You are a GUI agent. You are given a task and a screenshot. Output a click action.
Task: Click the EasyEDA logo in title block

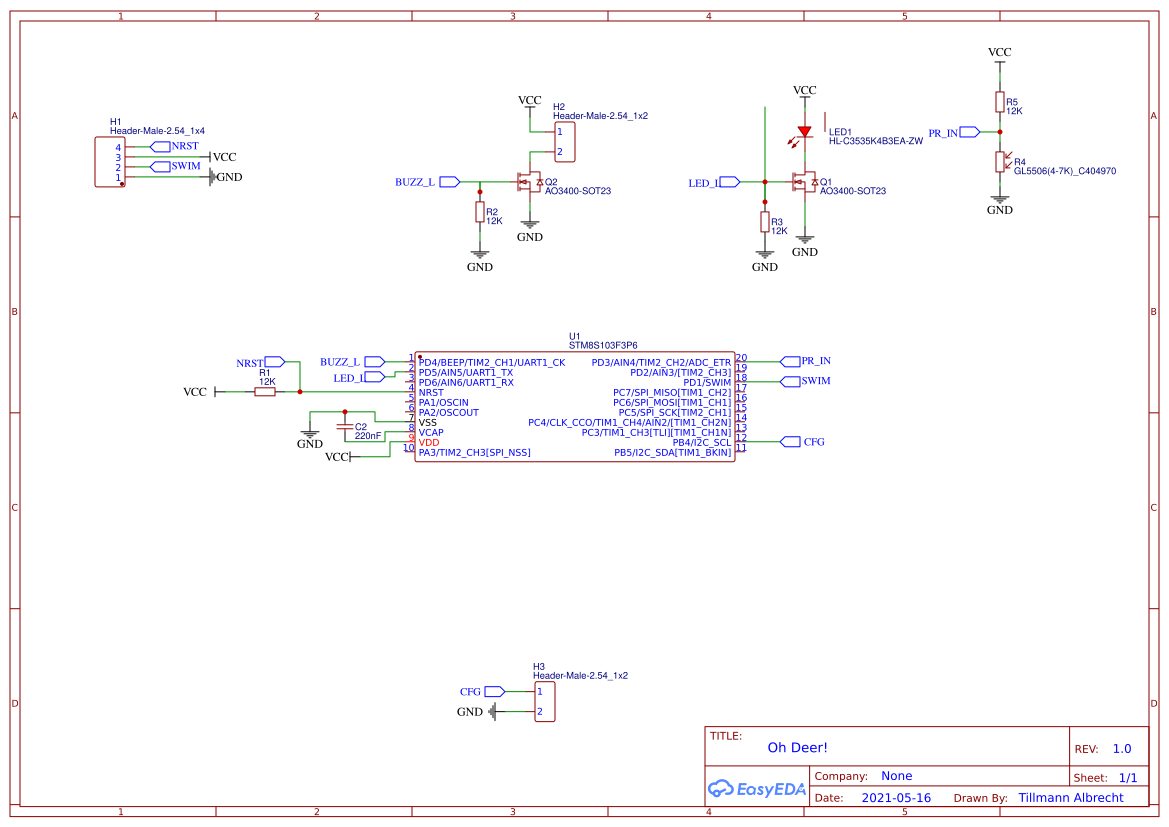tap(757, 788)
